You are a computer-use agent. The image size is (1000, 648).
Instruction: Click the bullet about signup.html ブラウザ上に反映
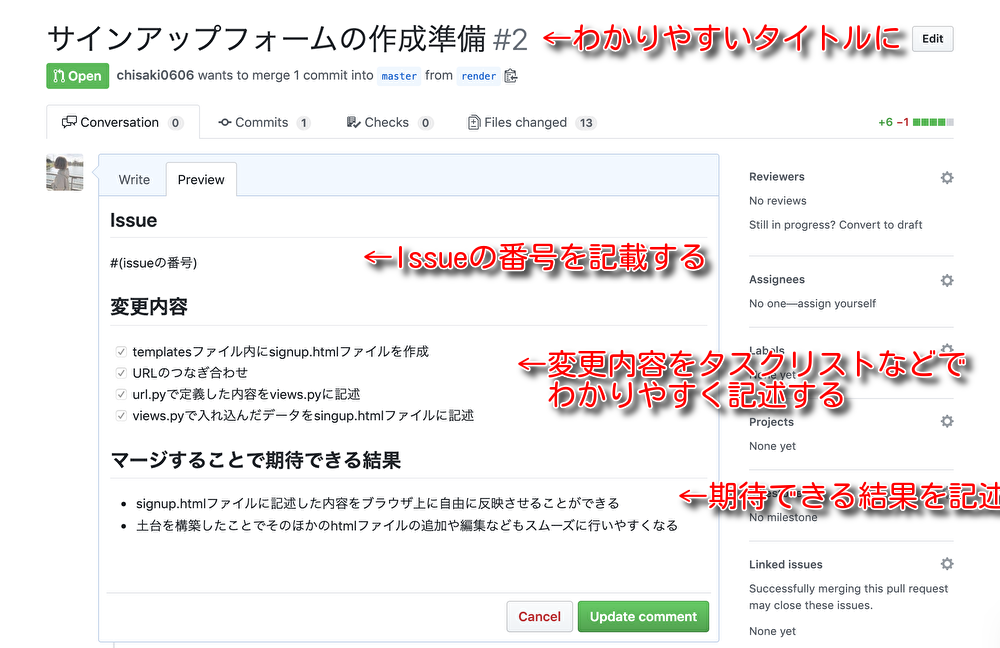click(378, 503)
